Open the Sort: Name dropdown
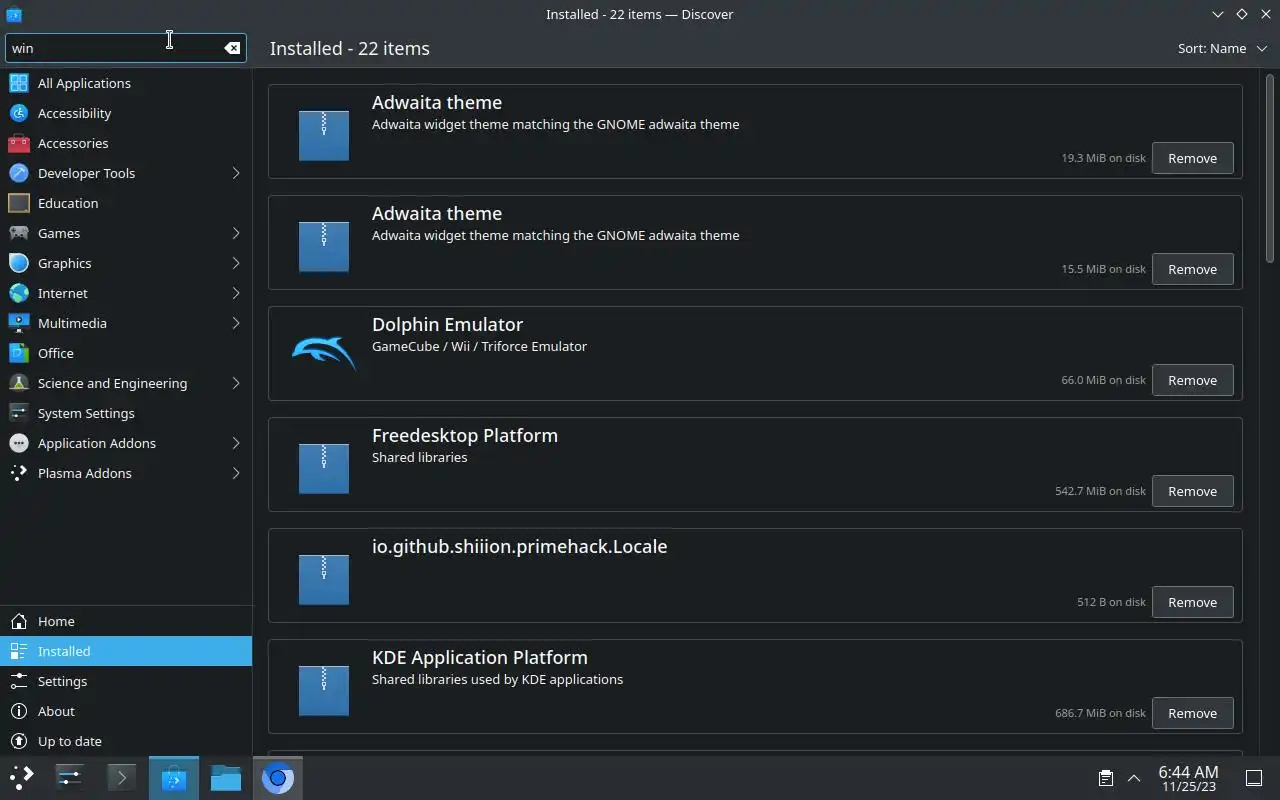 pyautogui.click(x=1221, y=48)
